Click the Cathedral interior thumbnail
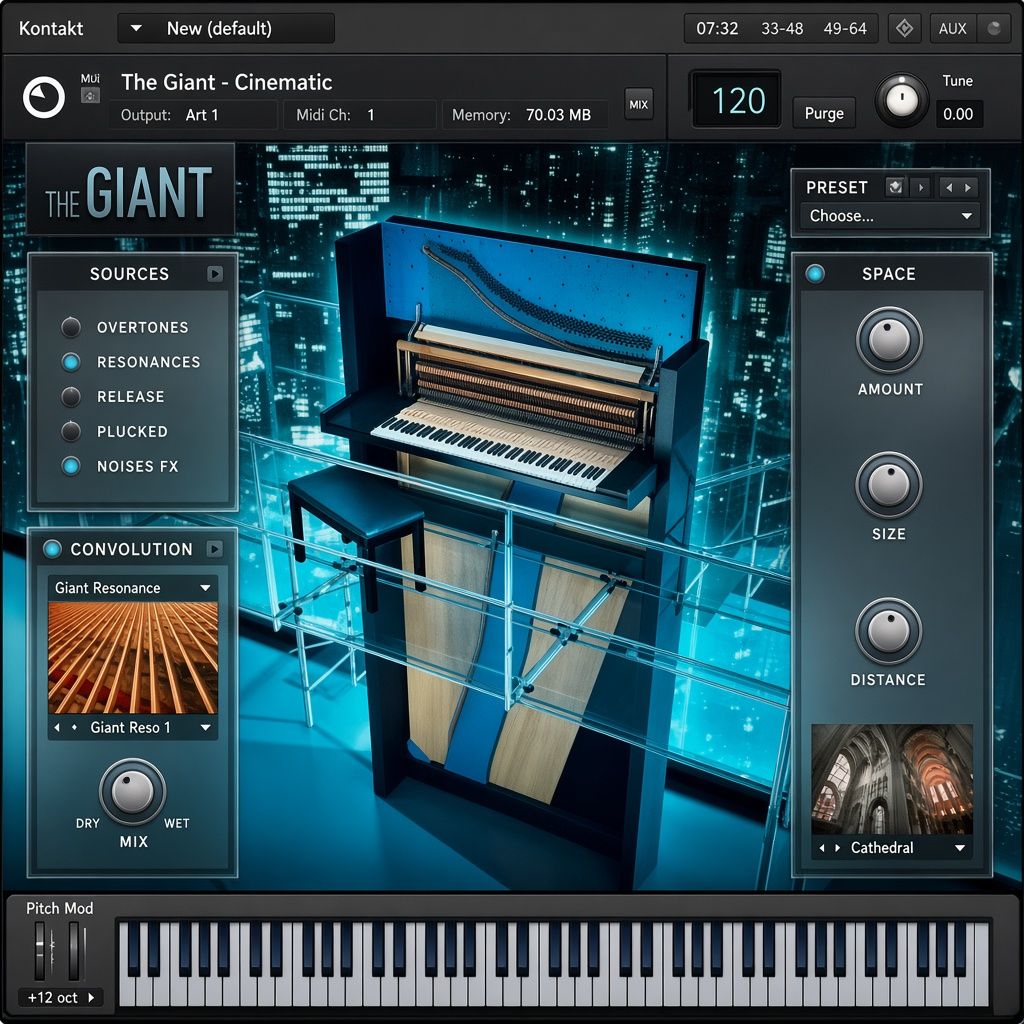 coord(892,778)
